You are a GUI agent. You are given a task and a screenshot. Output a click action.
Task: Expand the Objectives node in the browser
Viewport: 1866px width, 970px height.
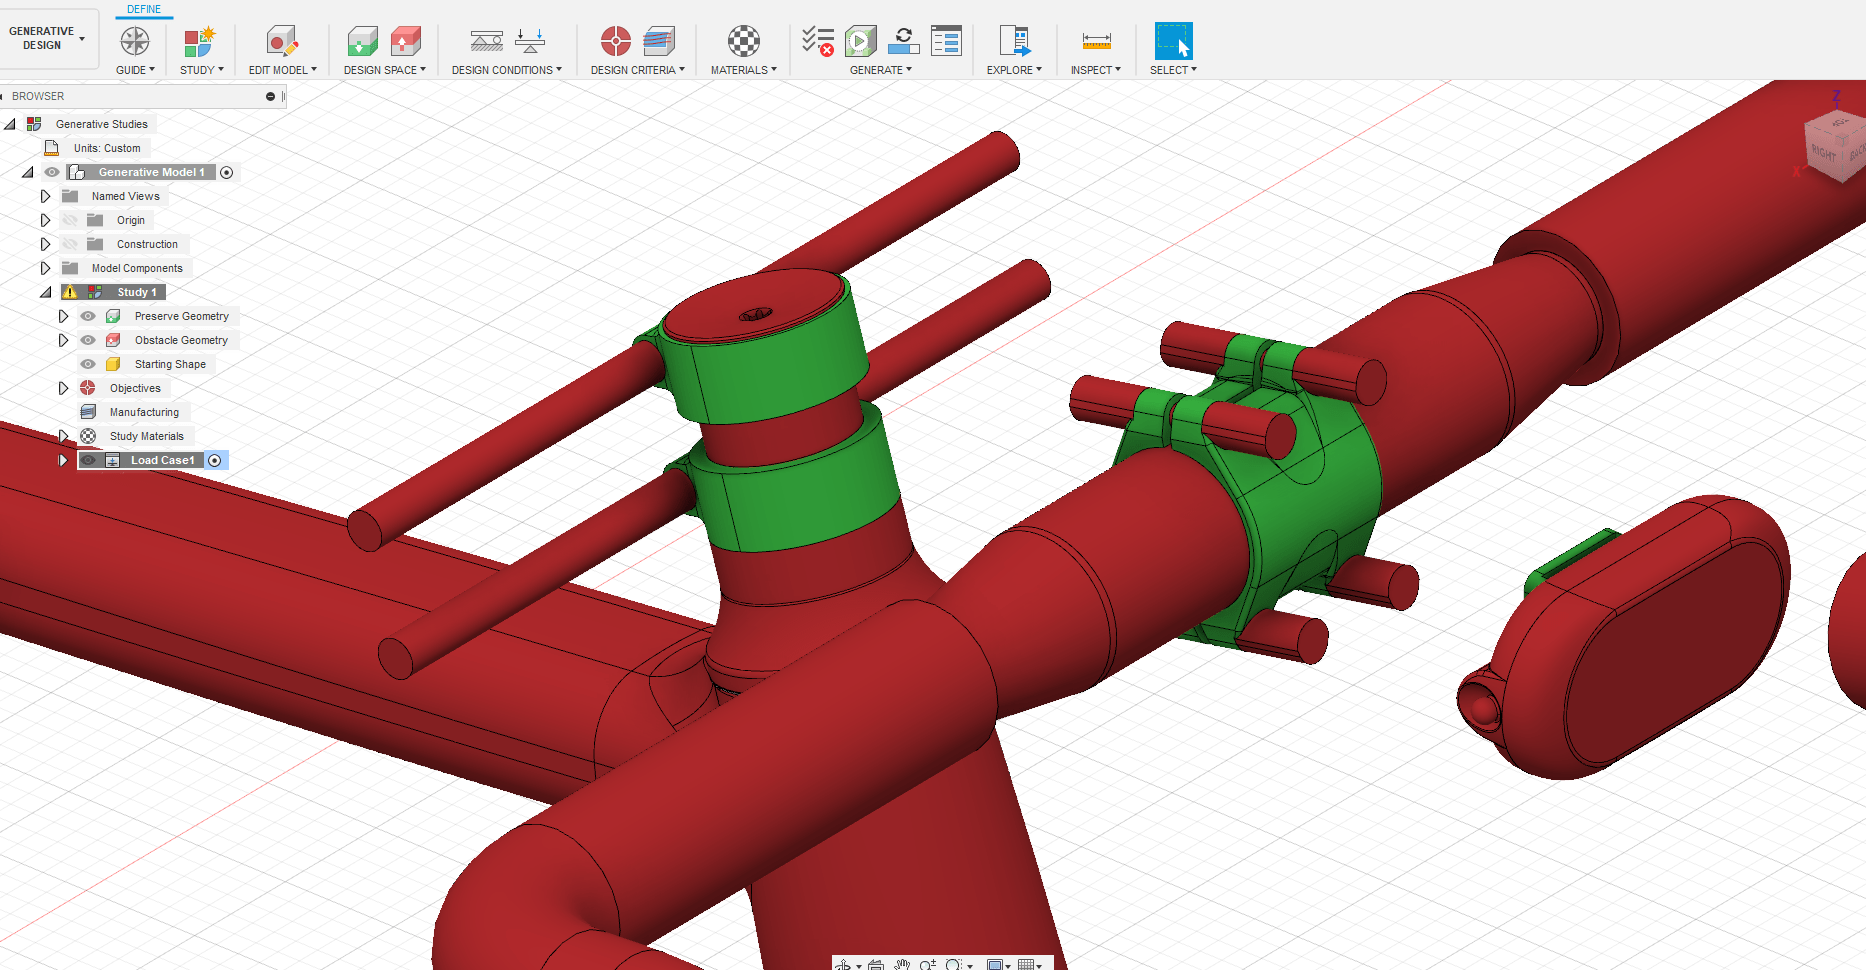[63, 387]
